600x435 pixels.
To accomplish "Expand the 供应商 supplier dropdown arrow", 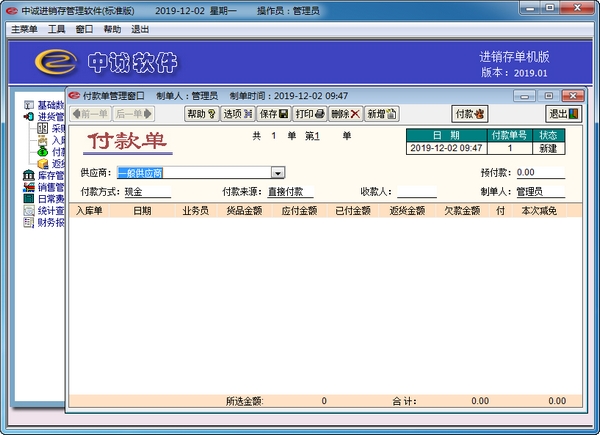I will coord(278,173).
